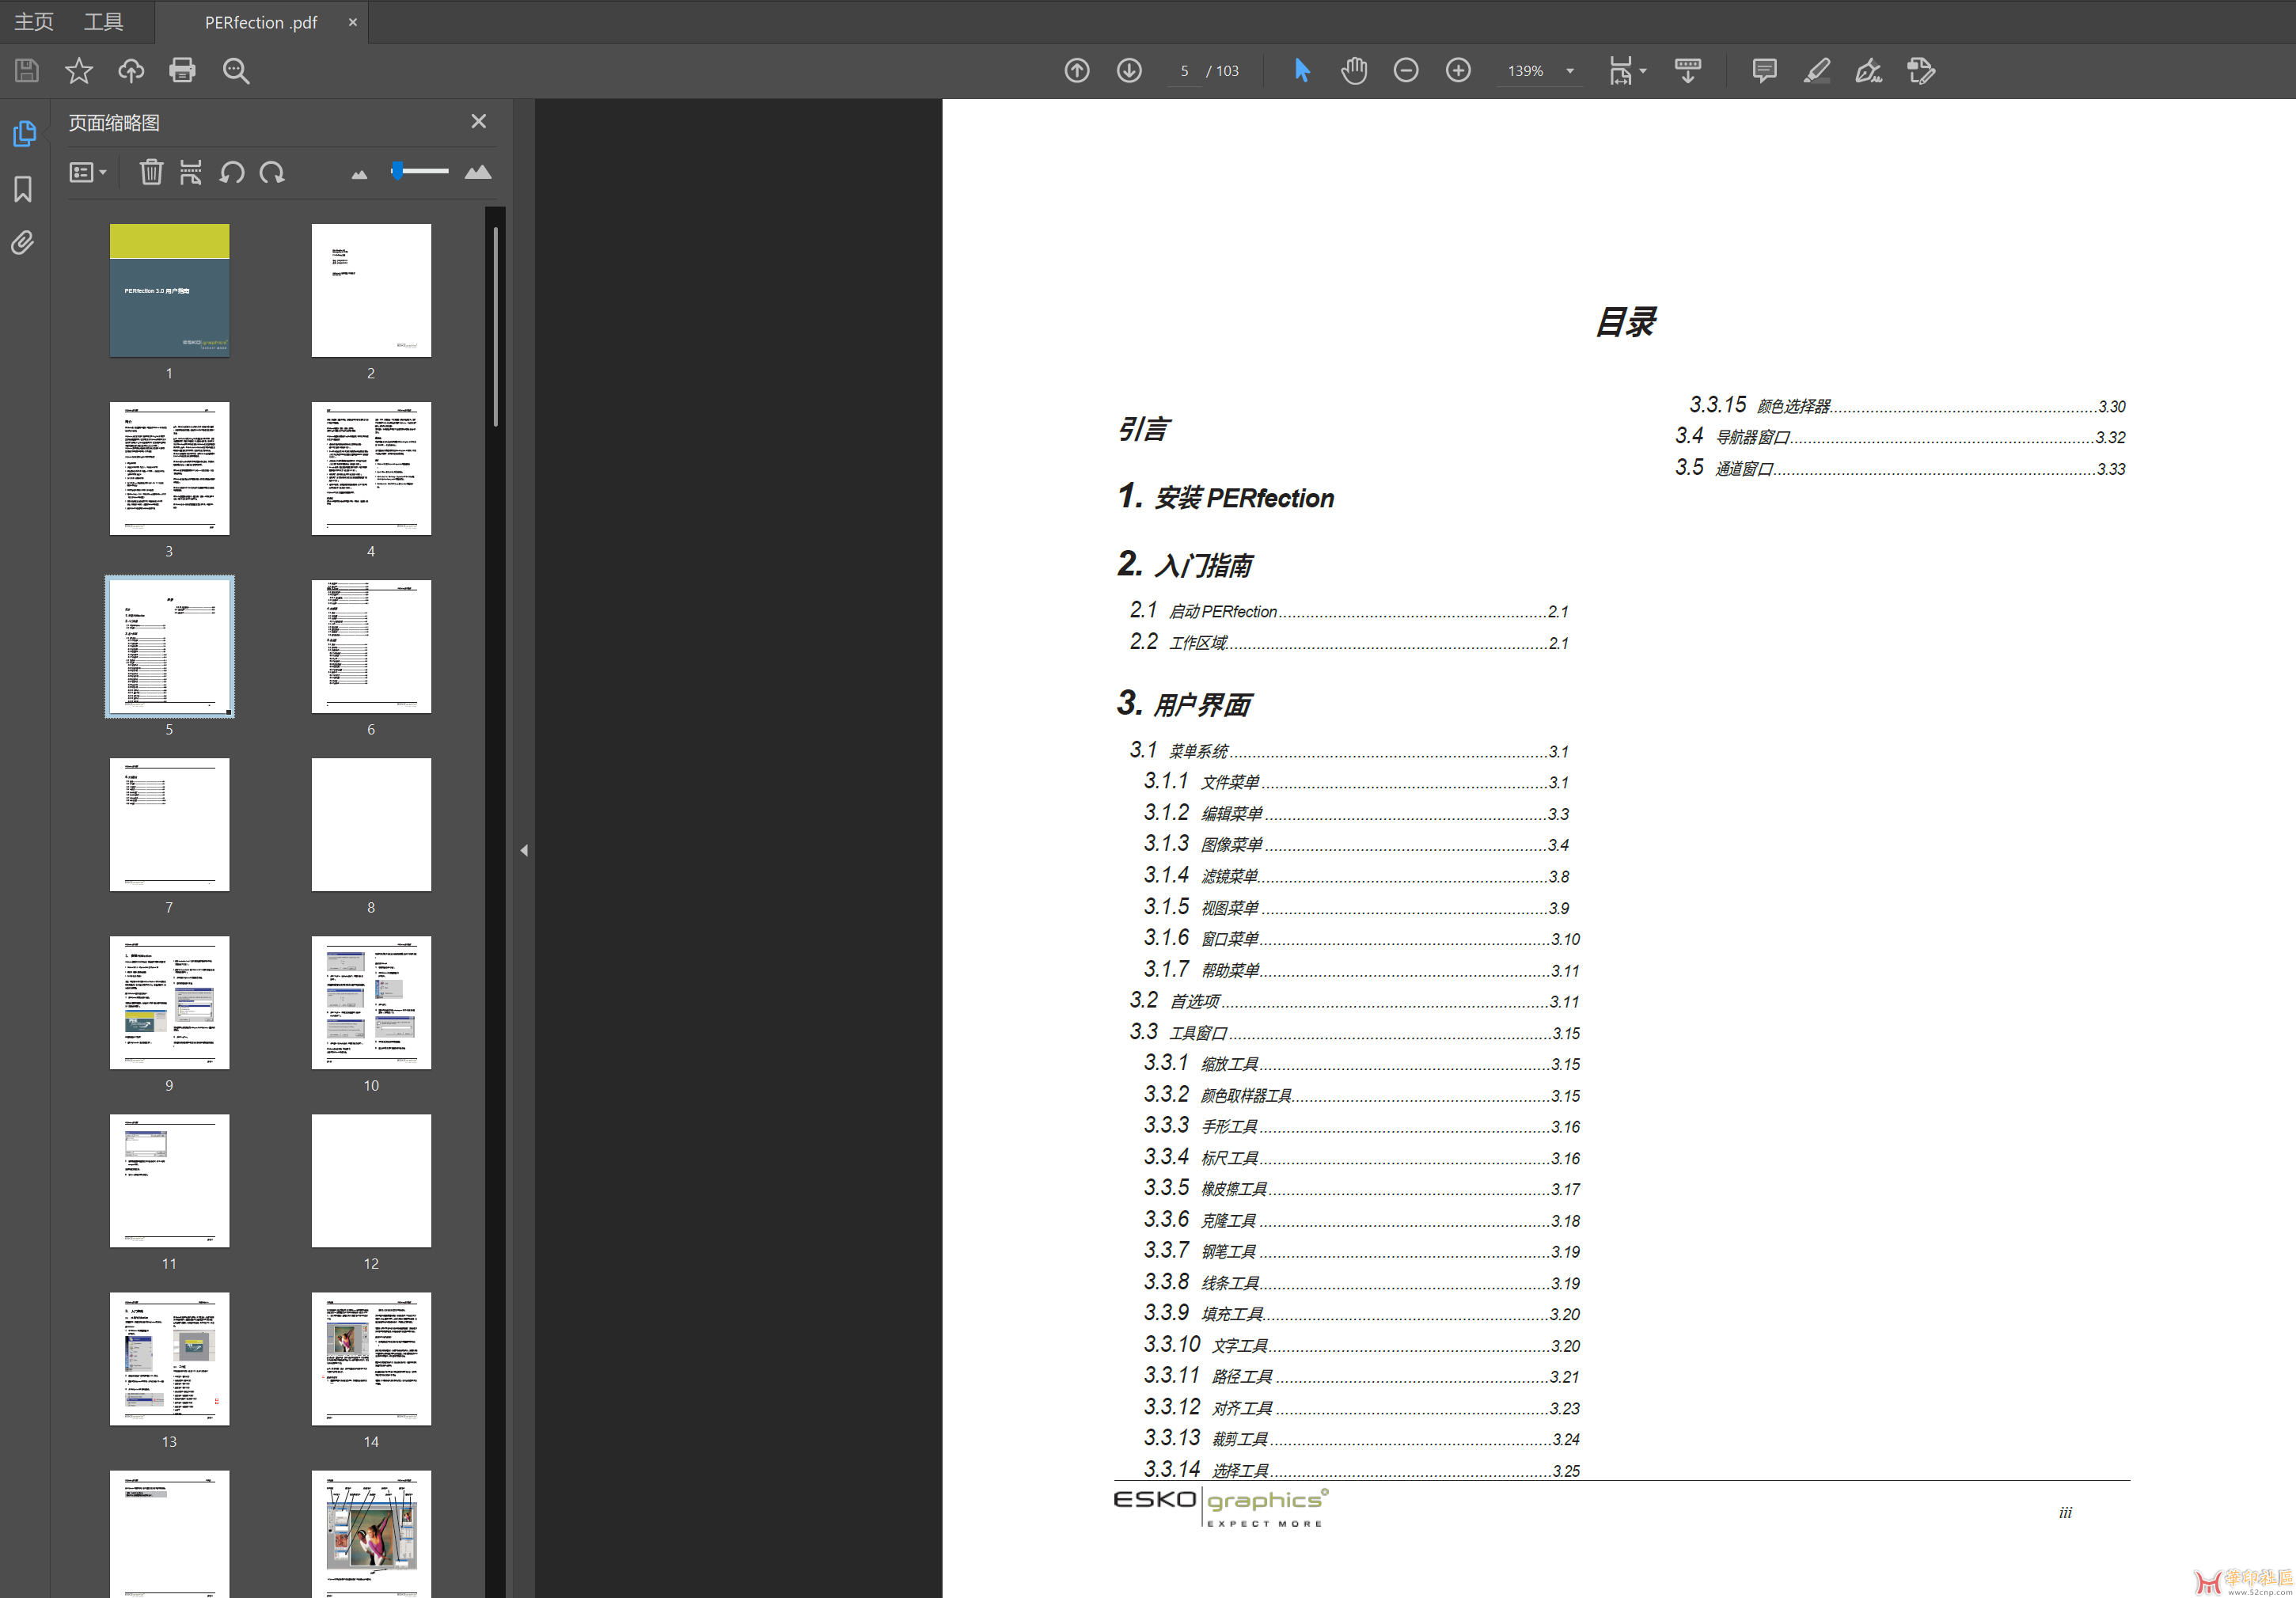Image resolution: width=2296 pixels, height=1598 pixels.
Task: Click the current page number field
Action: point(1185,71)
